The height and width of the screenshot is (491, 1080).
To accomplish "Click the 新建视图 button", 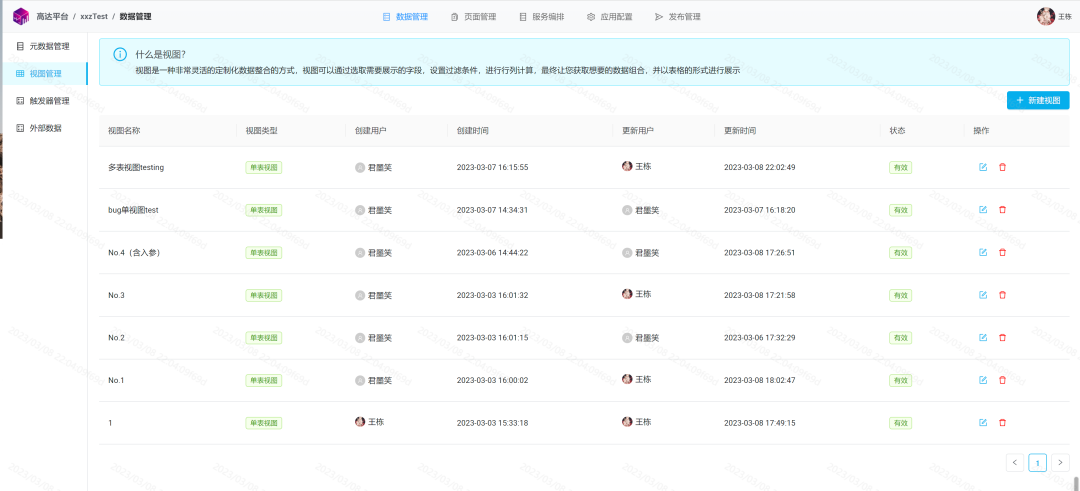I will 1038,101.
